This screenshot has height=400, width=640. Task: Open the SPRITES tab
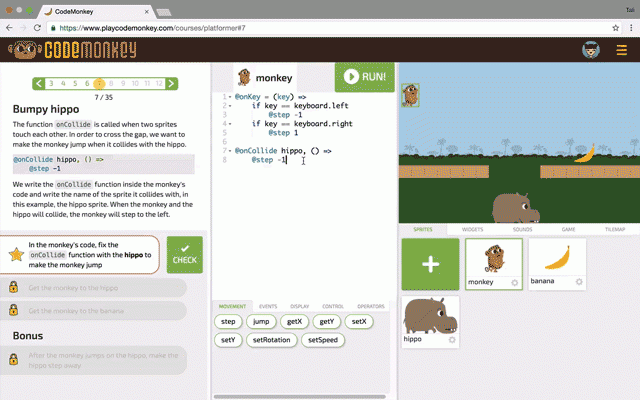pos(422,229)
